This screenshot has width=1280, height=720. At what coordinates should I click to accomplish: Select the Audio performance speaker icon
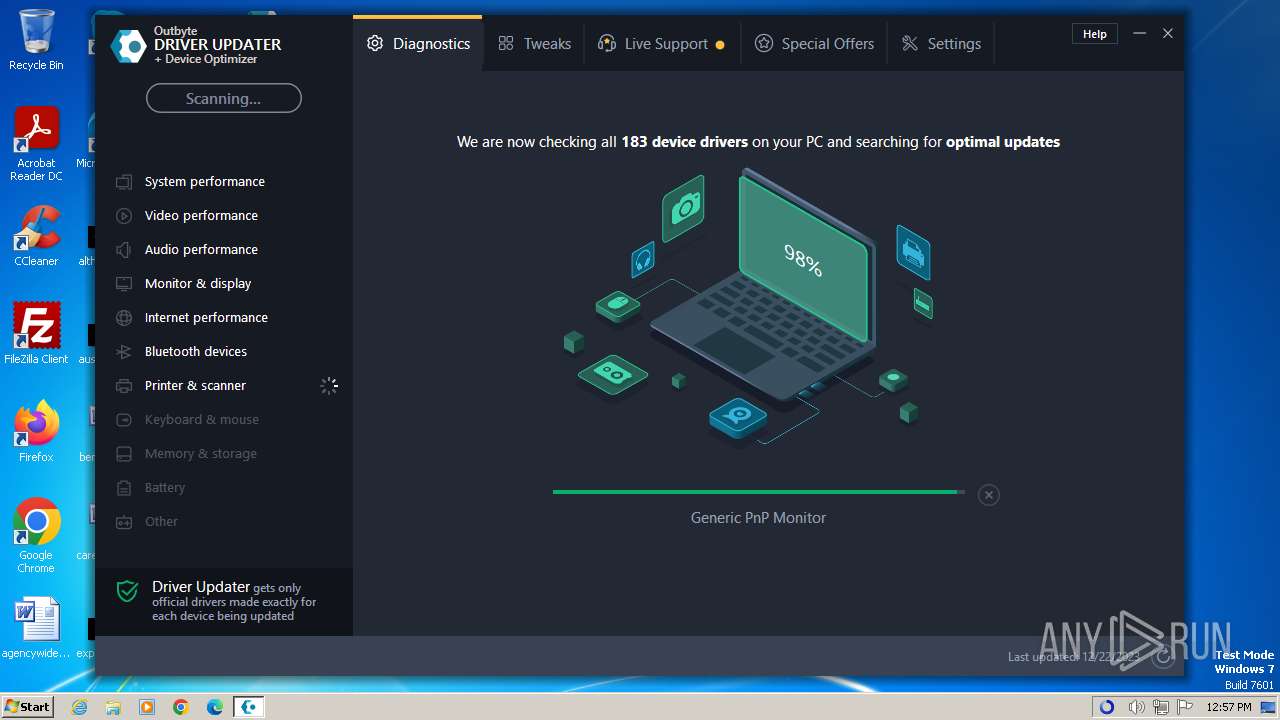point(124,250)
